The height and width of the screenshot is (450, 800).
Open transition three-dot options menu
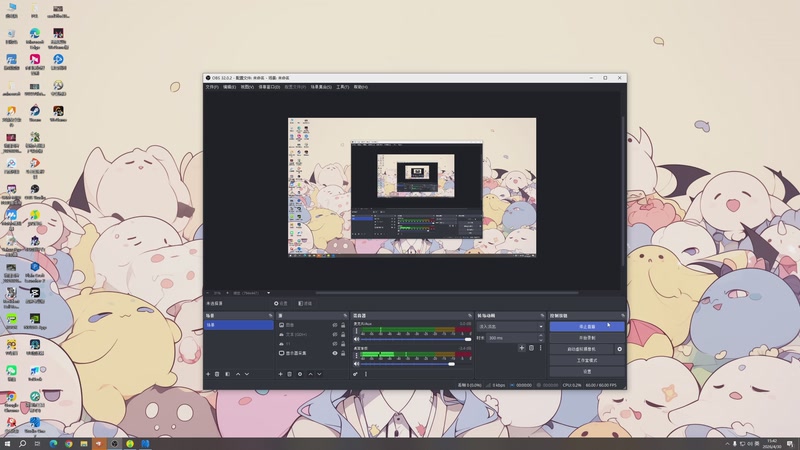click(540, 348)
